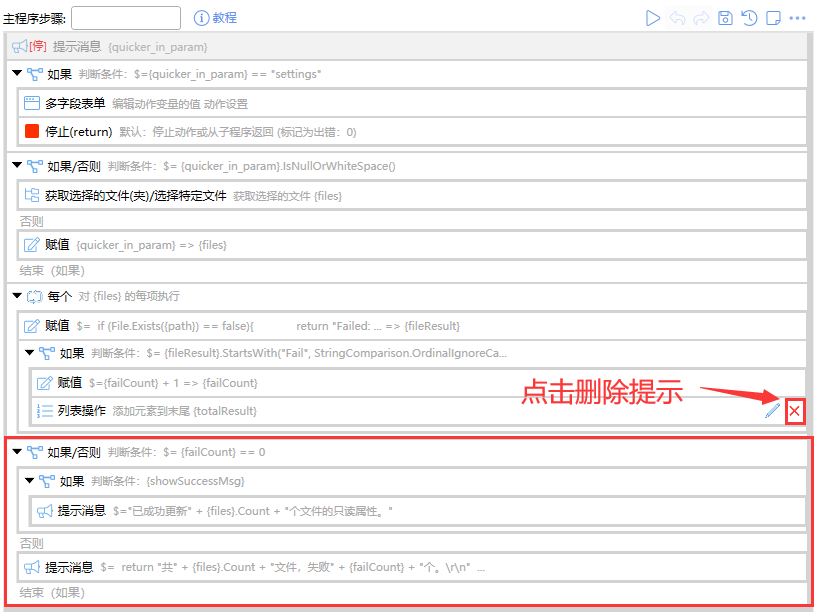817x612 pixels.
Task: Select the 获取选择的文件(夹)/选择特定文件 step label
Action: pos(135,196)
